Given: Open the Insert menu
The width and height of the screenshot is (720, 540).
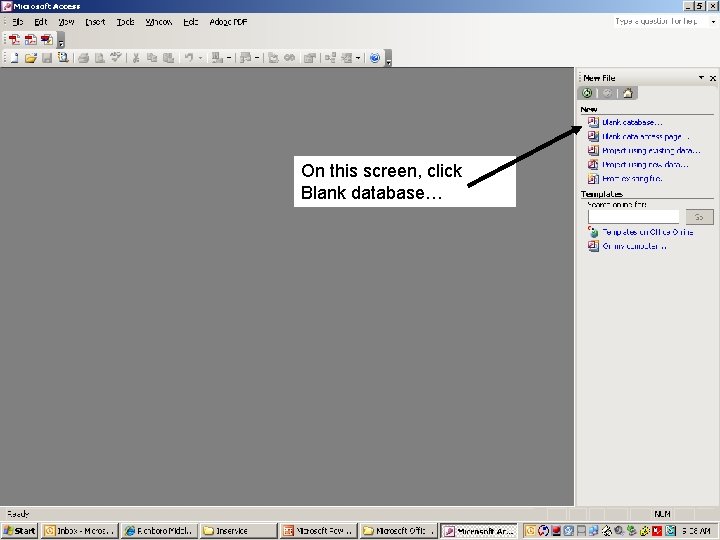Looking at the screenshot, I should click(95, 22).
